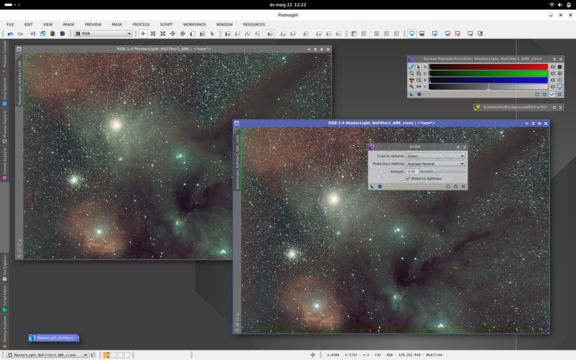Viewport: 576px width, 360px height.
Task: Select the Zoom Out tool in toolbar
Action: click(x=163, y=34)
